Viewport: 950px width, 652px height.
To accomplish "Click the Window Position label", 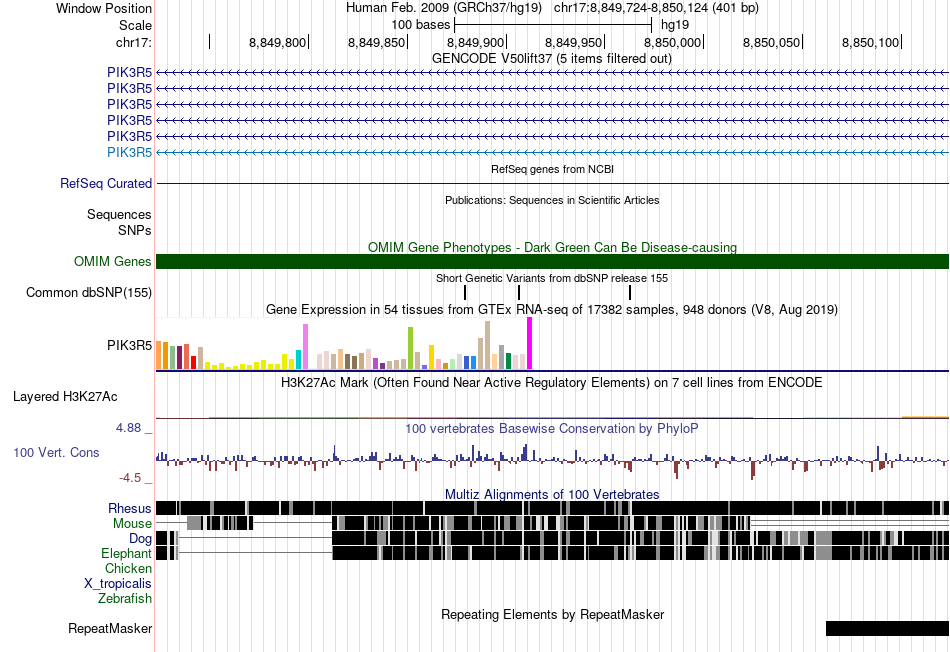I will click(104, 8).
